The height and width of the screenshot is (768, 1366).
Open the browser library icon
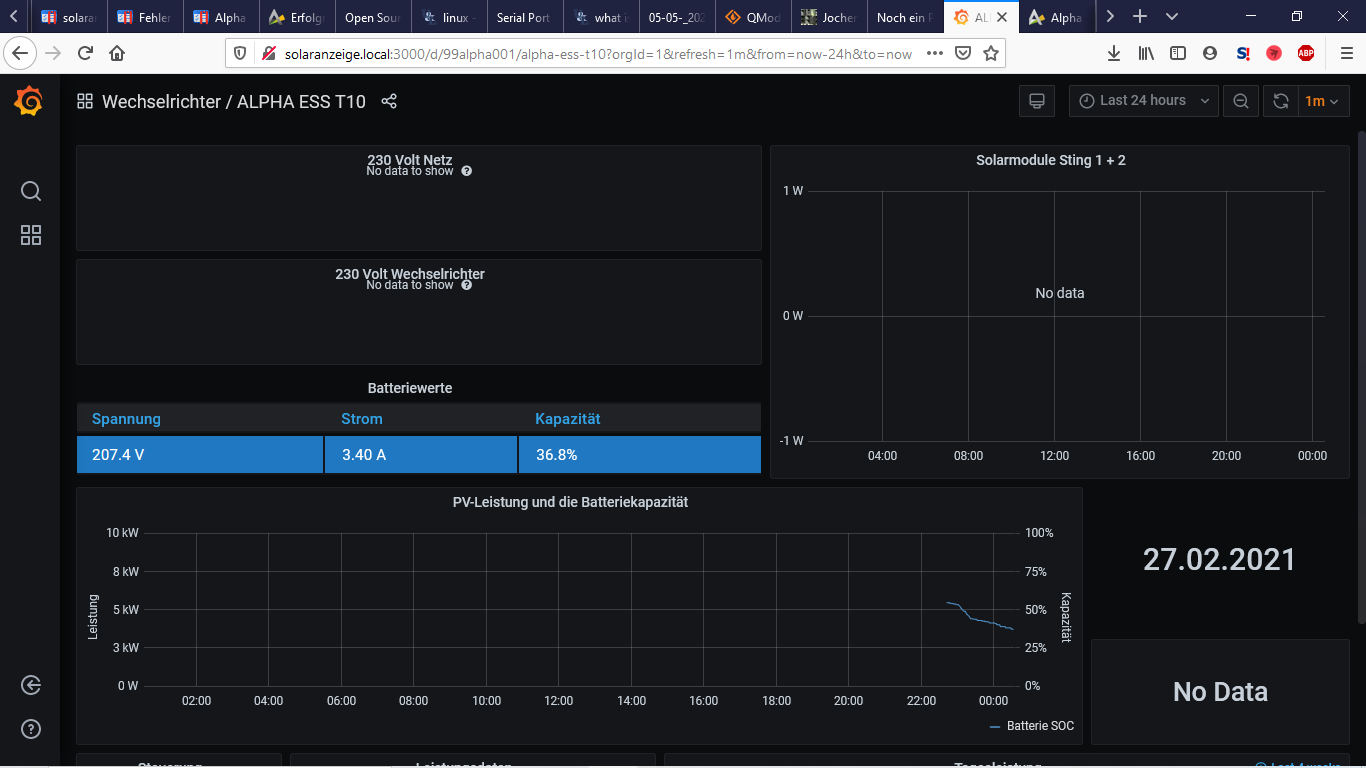pyautogui.click(x=1147, y=53)
